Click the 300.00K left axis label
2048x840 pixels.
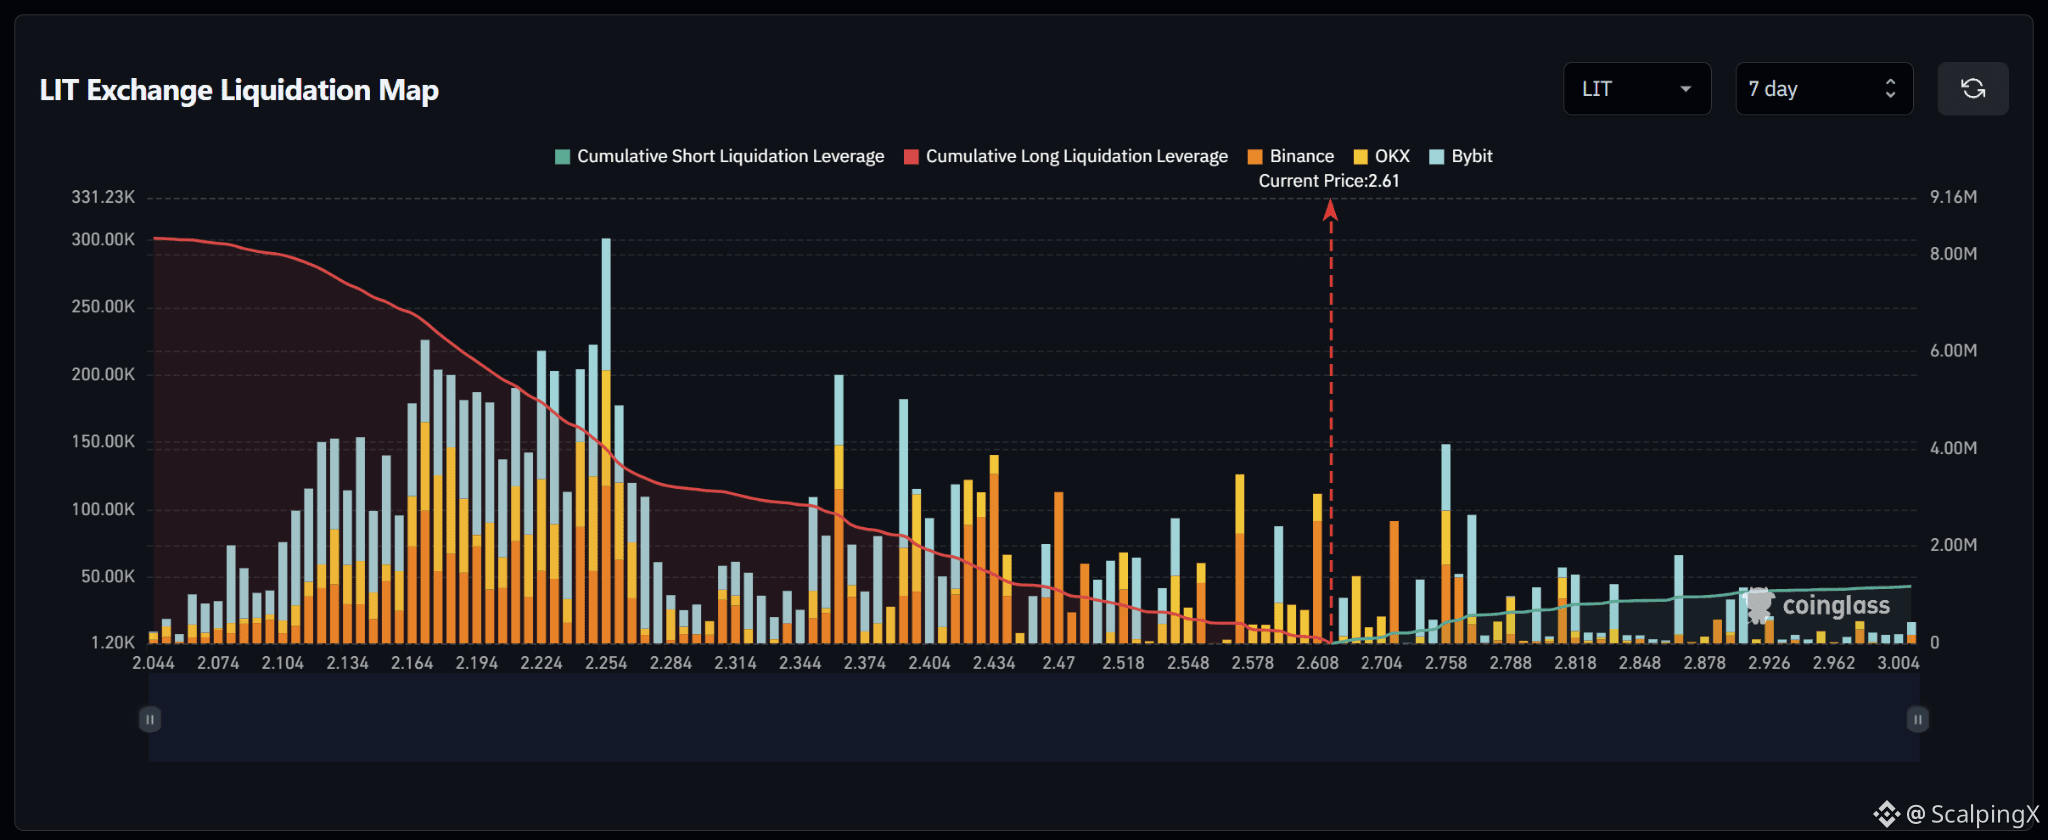(x=103, y=240)
